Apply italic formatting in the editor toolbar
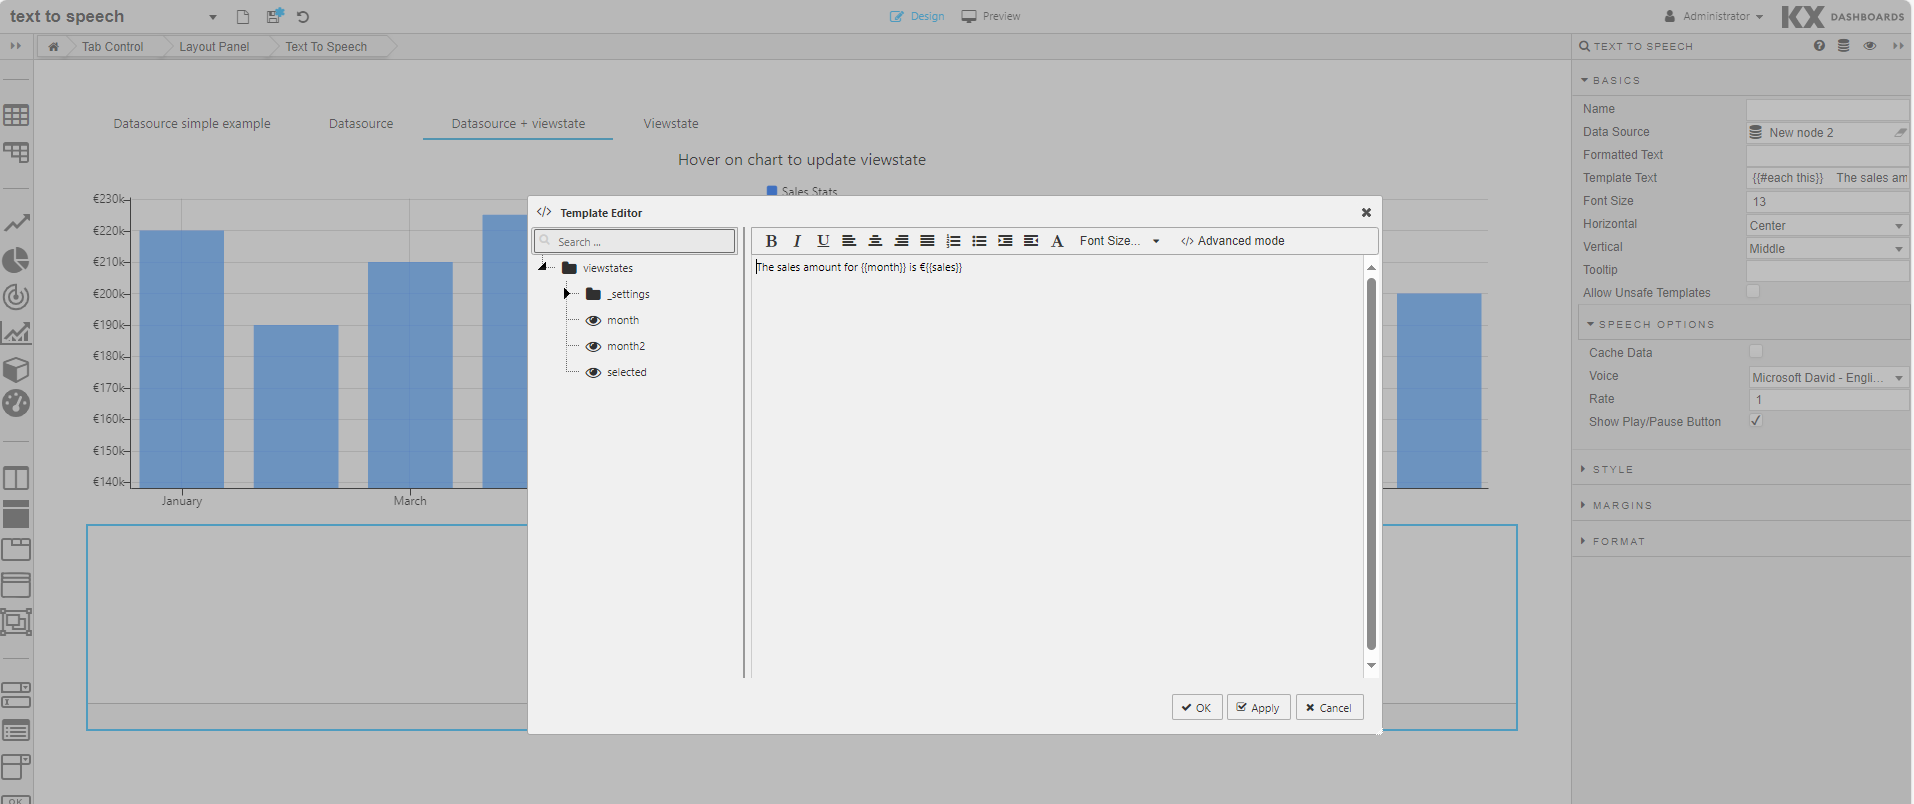The width and height of the screenshot is (1914, 804). tap(797, 241)
